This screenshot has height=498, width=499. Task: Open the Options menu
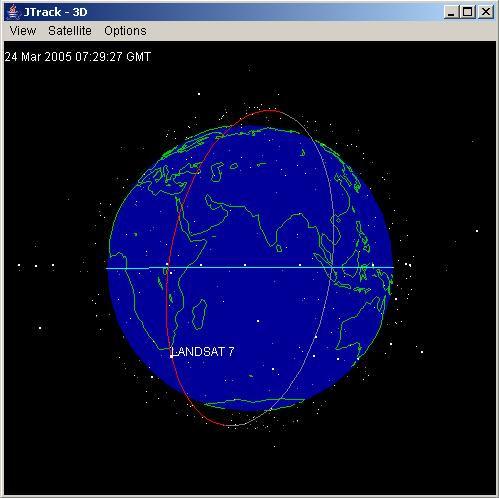click(125, 31)
